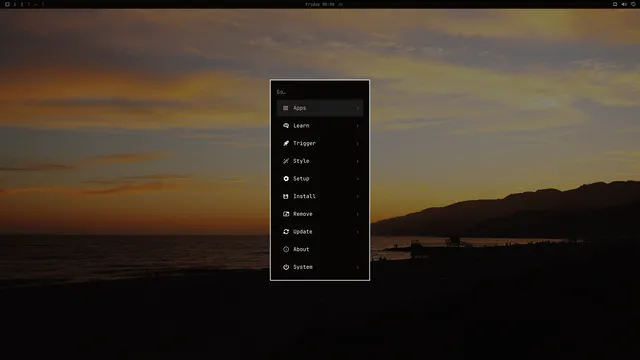Click the tray icon left of volume
This screenshot has width=640, height=360.
[x=615, y=4]
